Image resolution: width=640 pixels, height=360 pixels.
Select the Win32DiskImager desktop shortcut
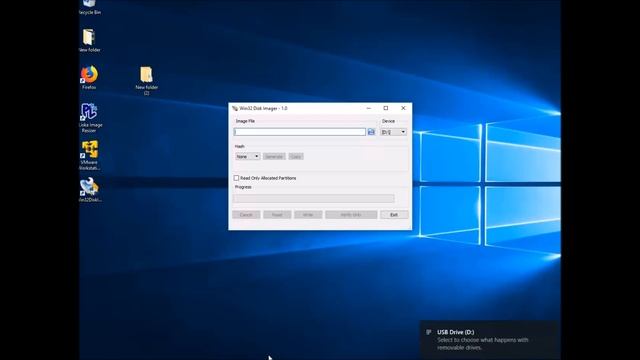coord(89,190)
